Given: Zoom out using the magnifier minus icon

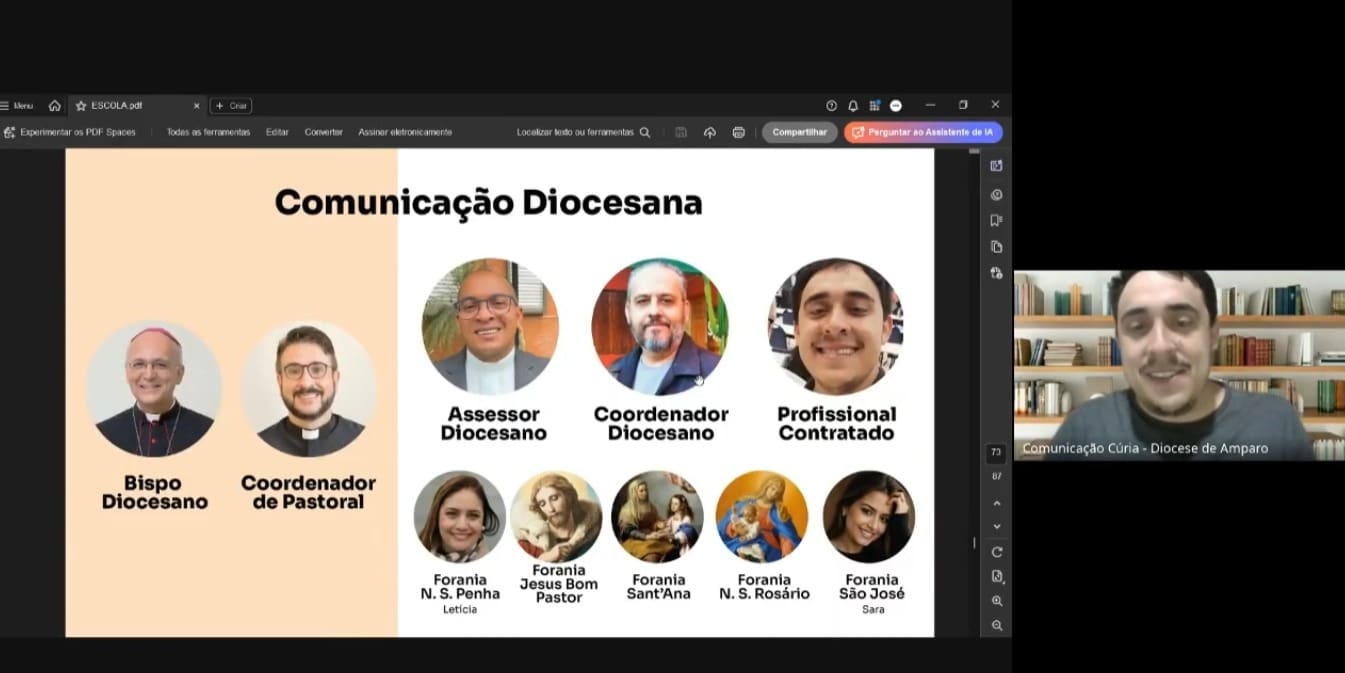Looking at the screenshot, I should pyautogui.click(x=996, y=625).
